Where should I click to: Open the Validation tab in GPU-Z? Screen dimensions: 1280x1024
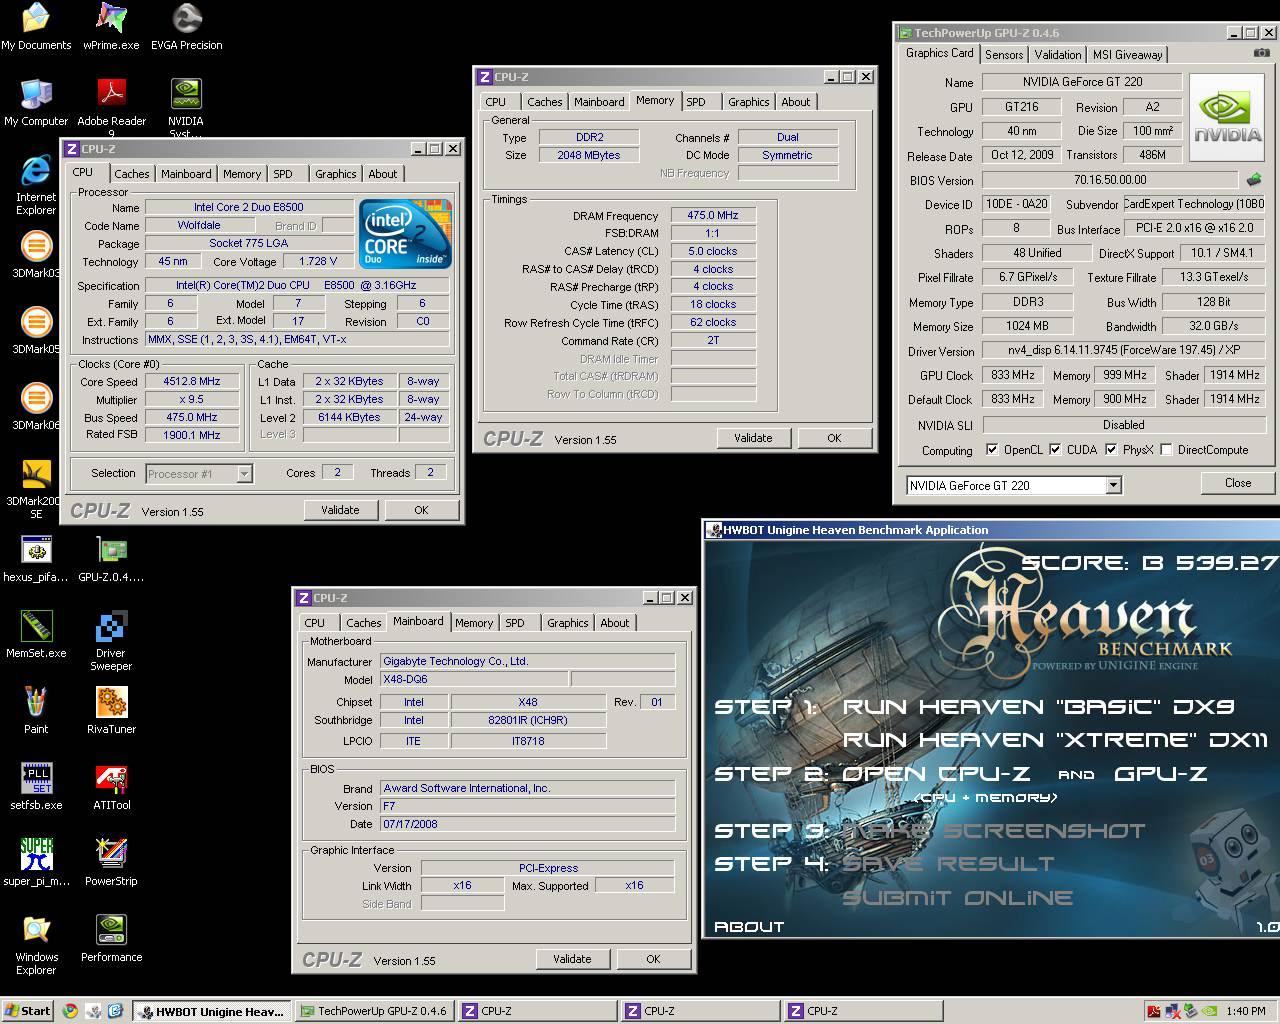pos(1058,55)
